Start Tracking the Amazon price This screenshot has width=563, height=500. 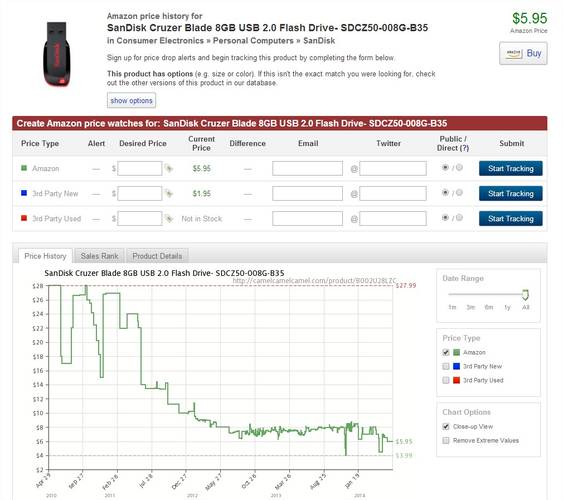[511, 168]
